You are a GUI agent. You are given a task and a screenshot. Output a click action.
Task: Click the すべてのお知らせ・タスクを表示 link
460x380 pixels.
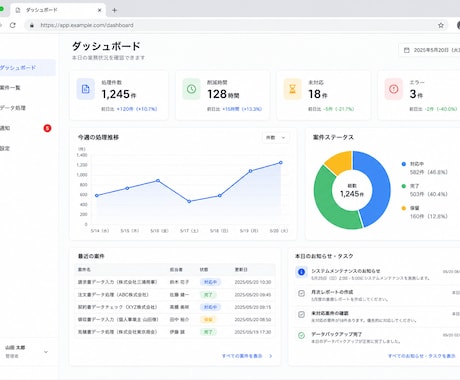click(421, 356)
